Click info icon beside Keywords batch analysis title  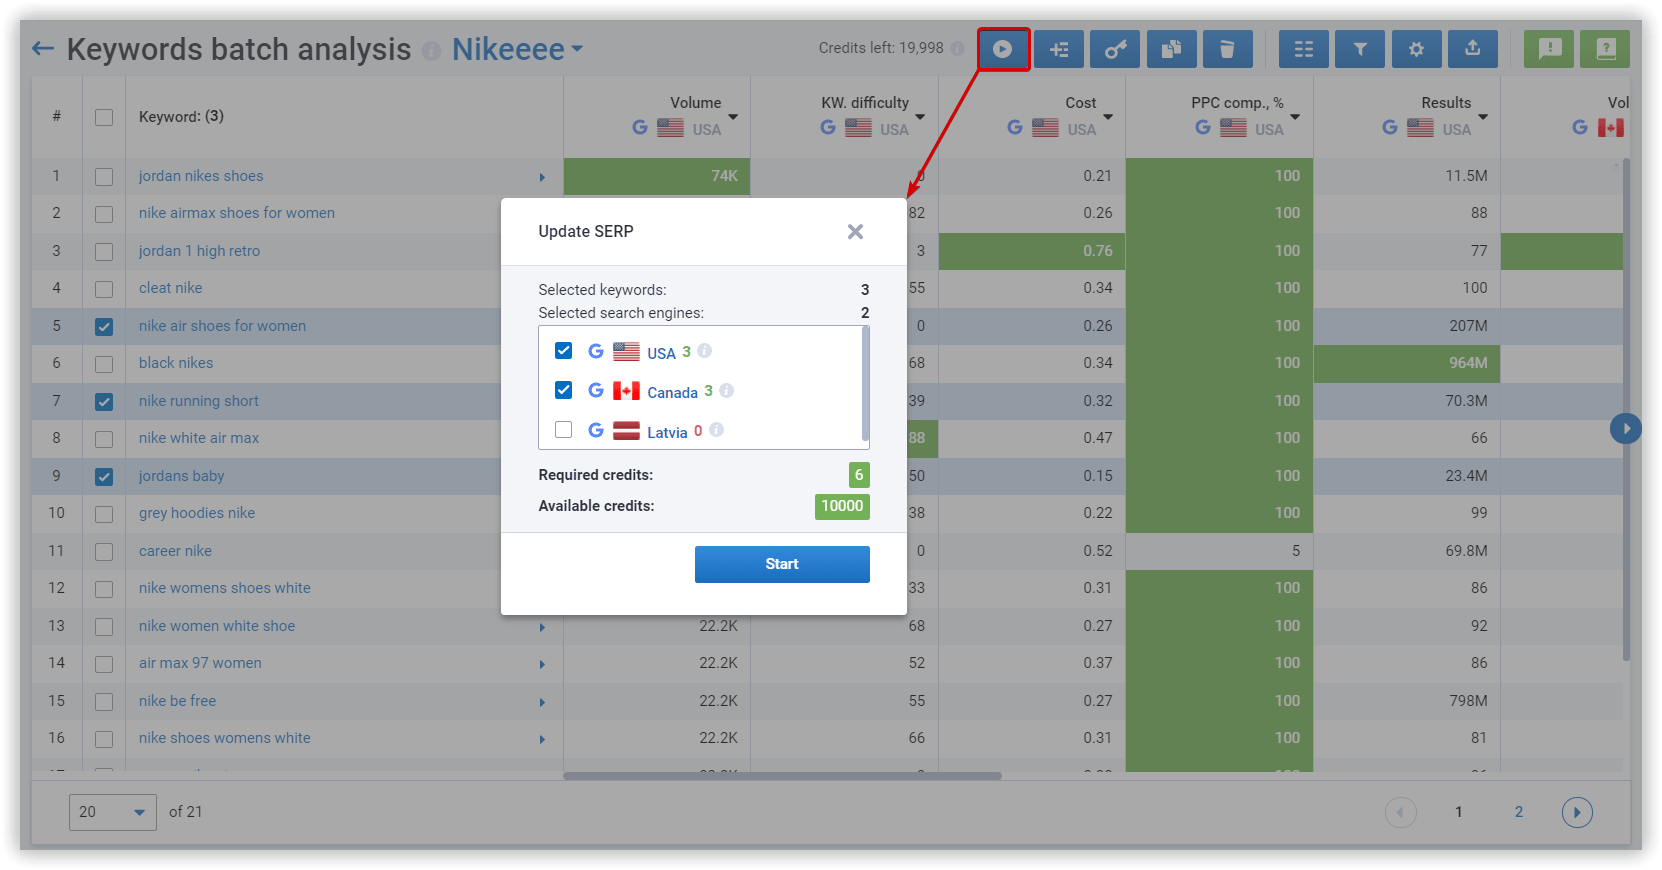(431, 50)
